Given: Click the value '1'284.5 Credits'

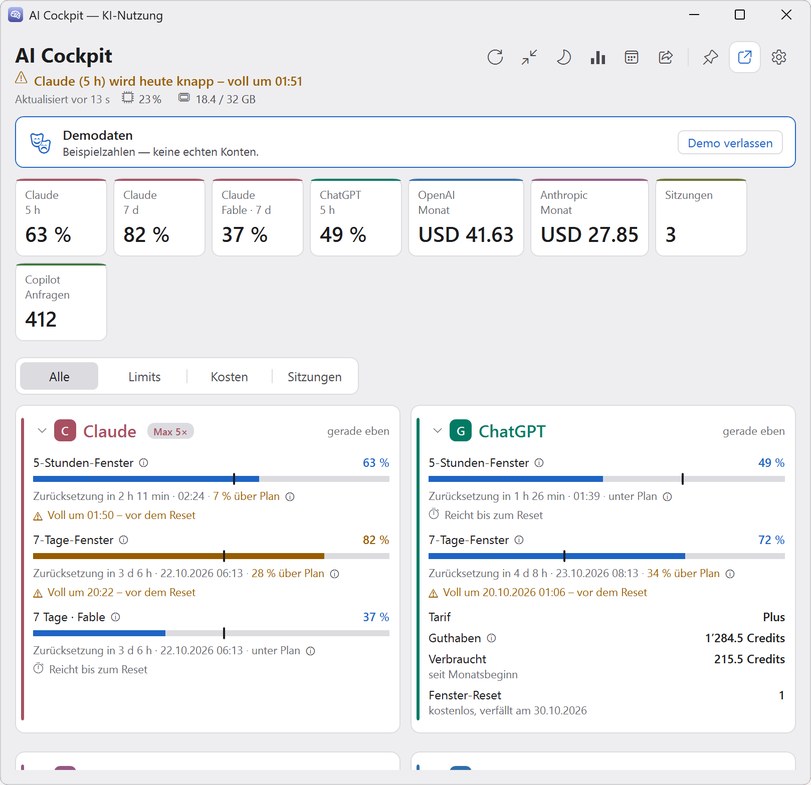Looking at the screenshot, I should (745, 638).
